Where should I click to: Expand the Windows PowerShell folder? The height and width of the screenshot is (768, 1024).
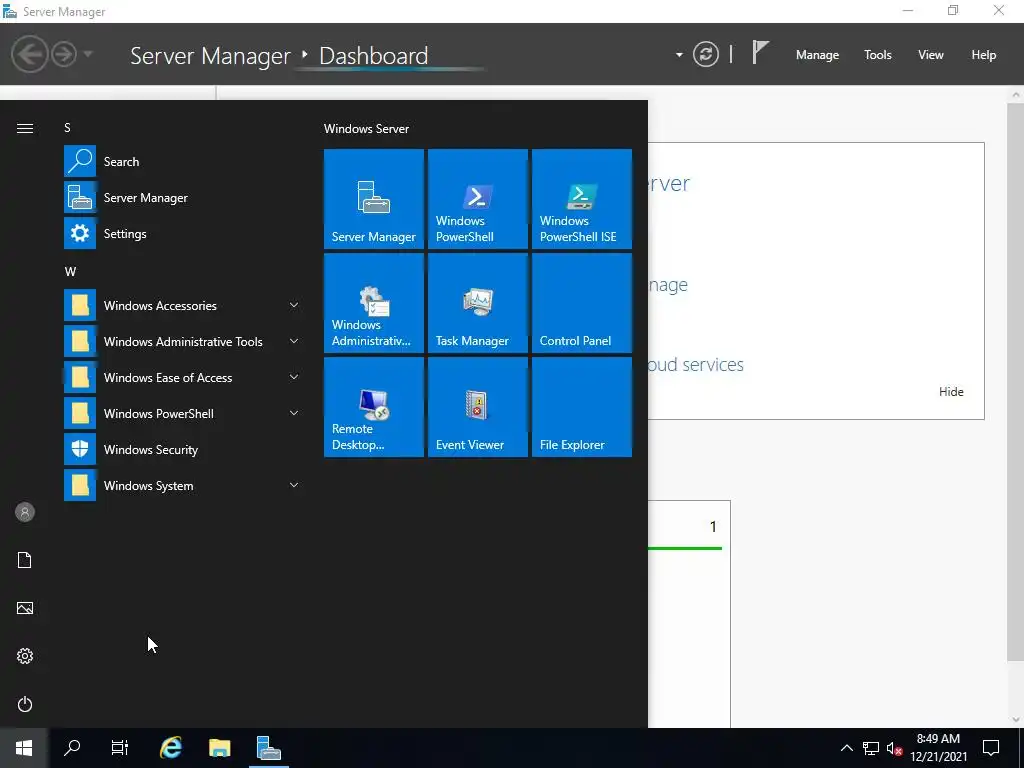tap(183, 413)
